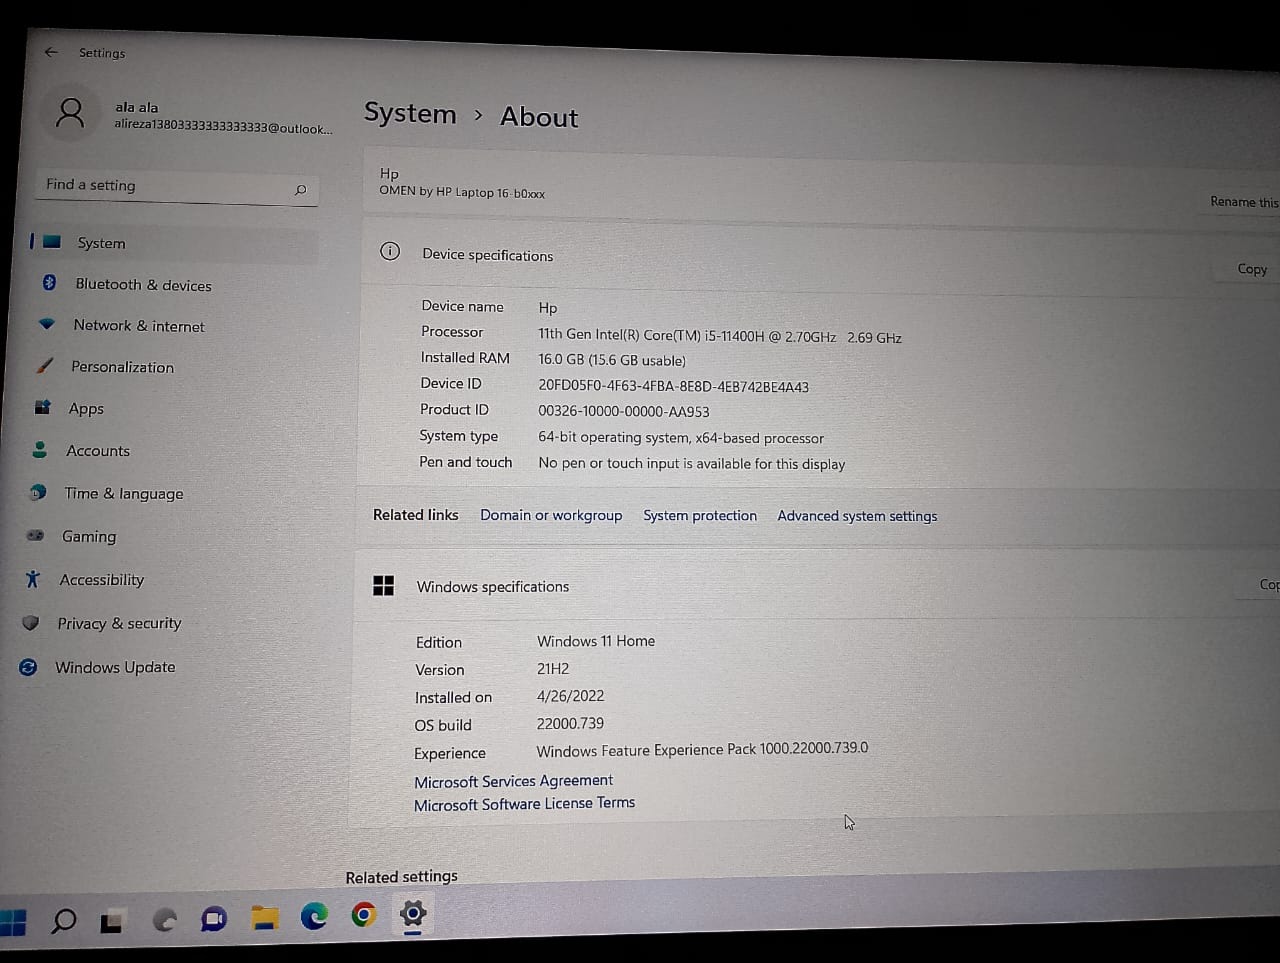Open Advanced system settings link
Image resolution: width=1280 pixels, height=963 pixels.
coord(857,516)
